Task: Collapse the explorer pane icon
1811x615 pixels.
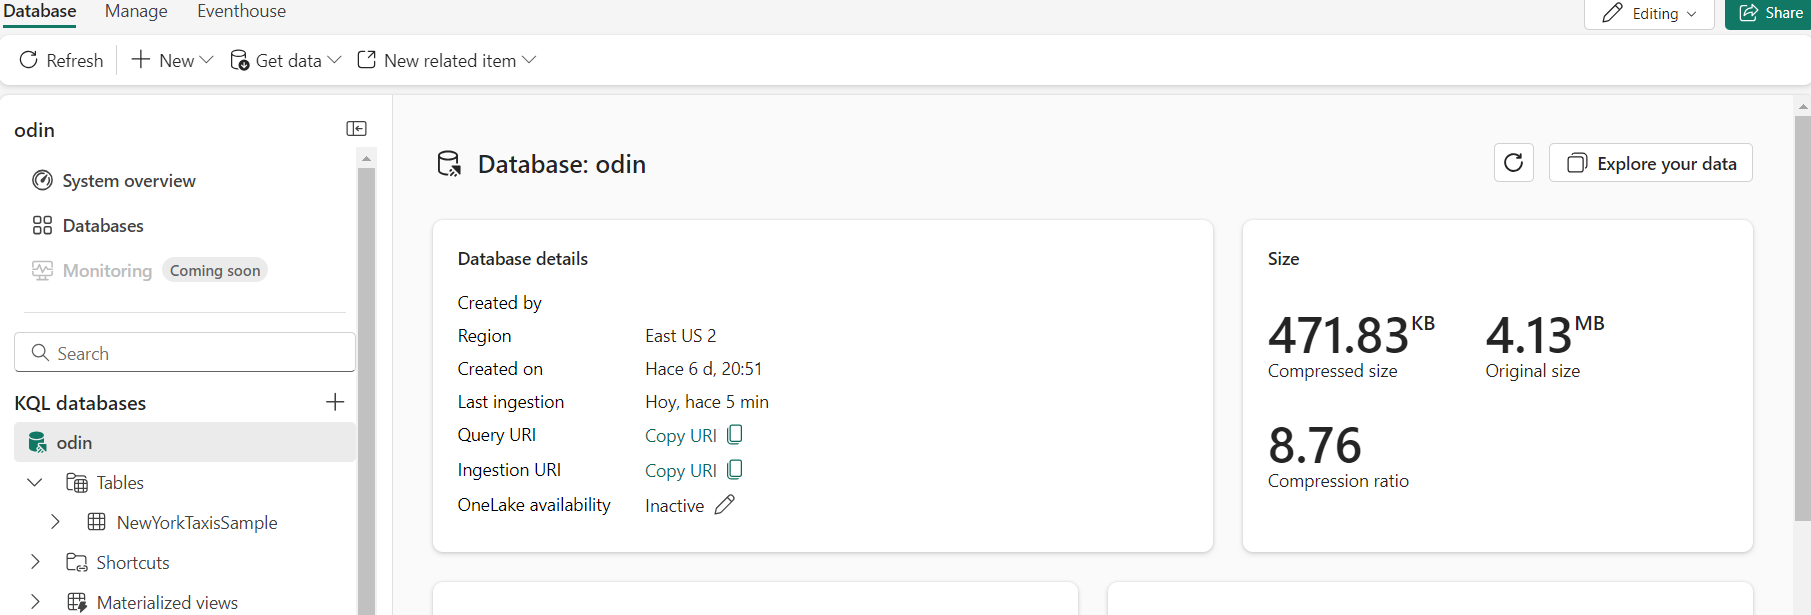Action: 356,129
